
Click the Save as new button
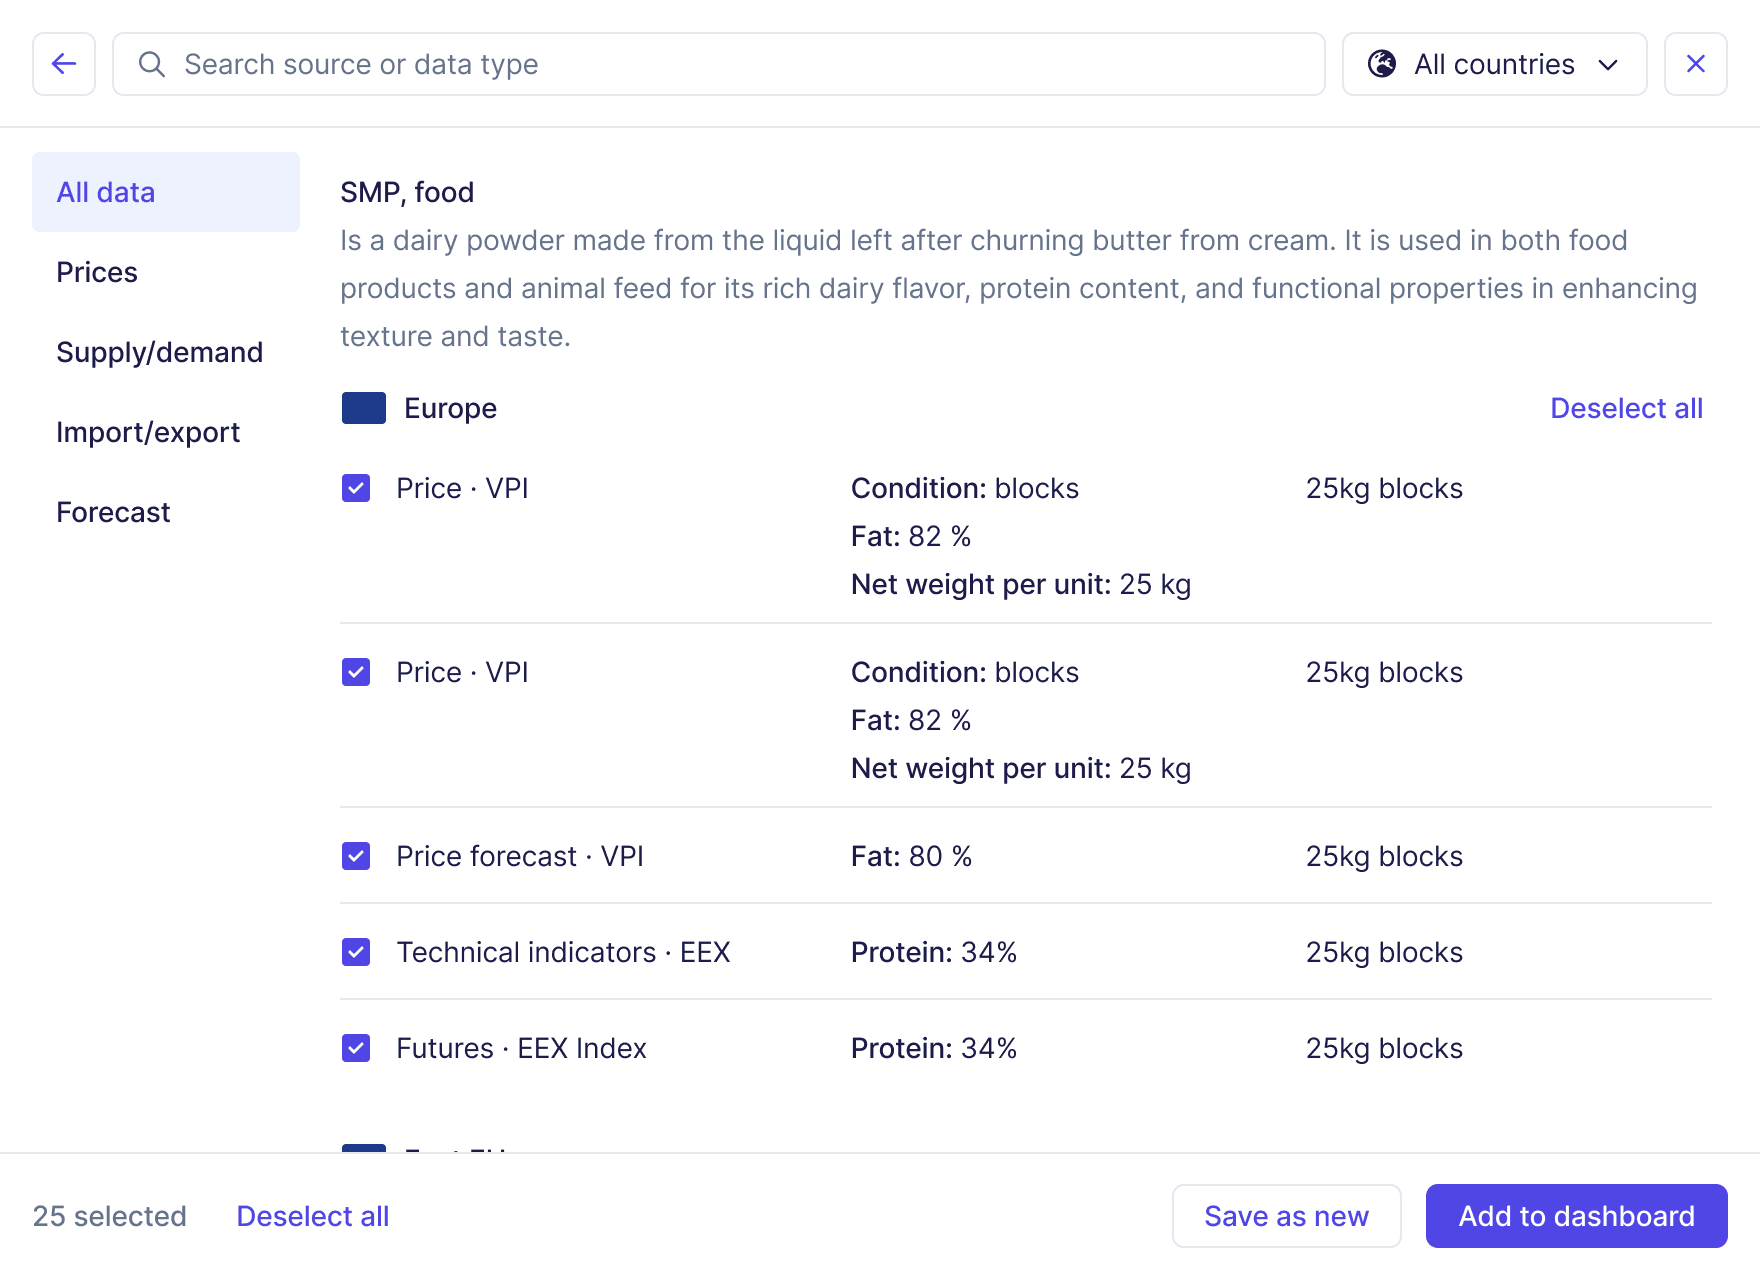pyautogui.click(x=1286, y=1216)
